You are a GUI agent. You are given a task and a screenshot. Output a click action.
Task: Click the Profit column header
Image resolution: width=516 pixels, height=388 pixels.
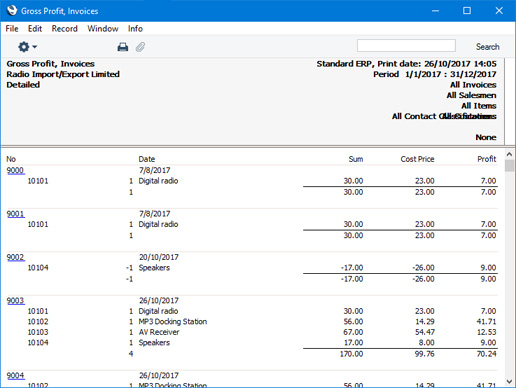point(487,159)
